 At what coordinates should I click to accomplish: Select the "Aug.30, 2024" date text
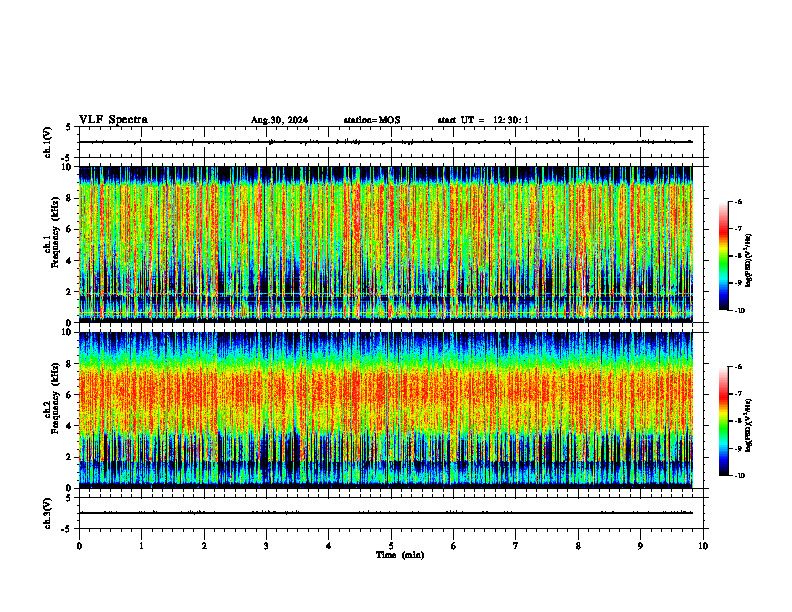point(279,120)
